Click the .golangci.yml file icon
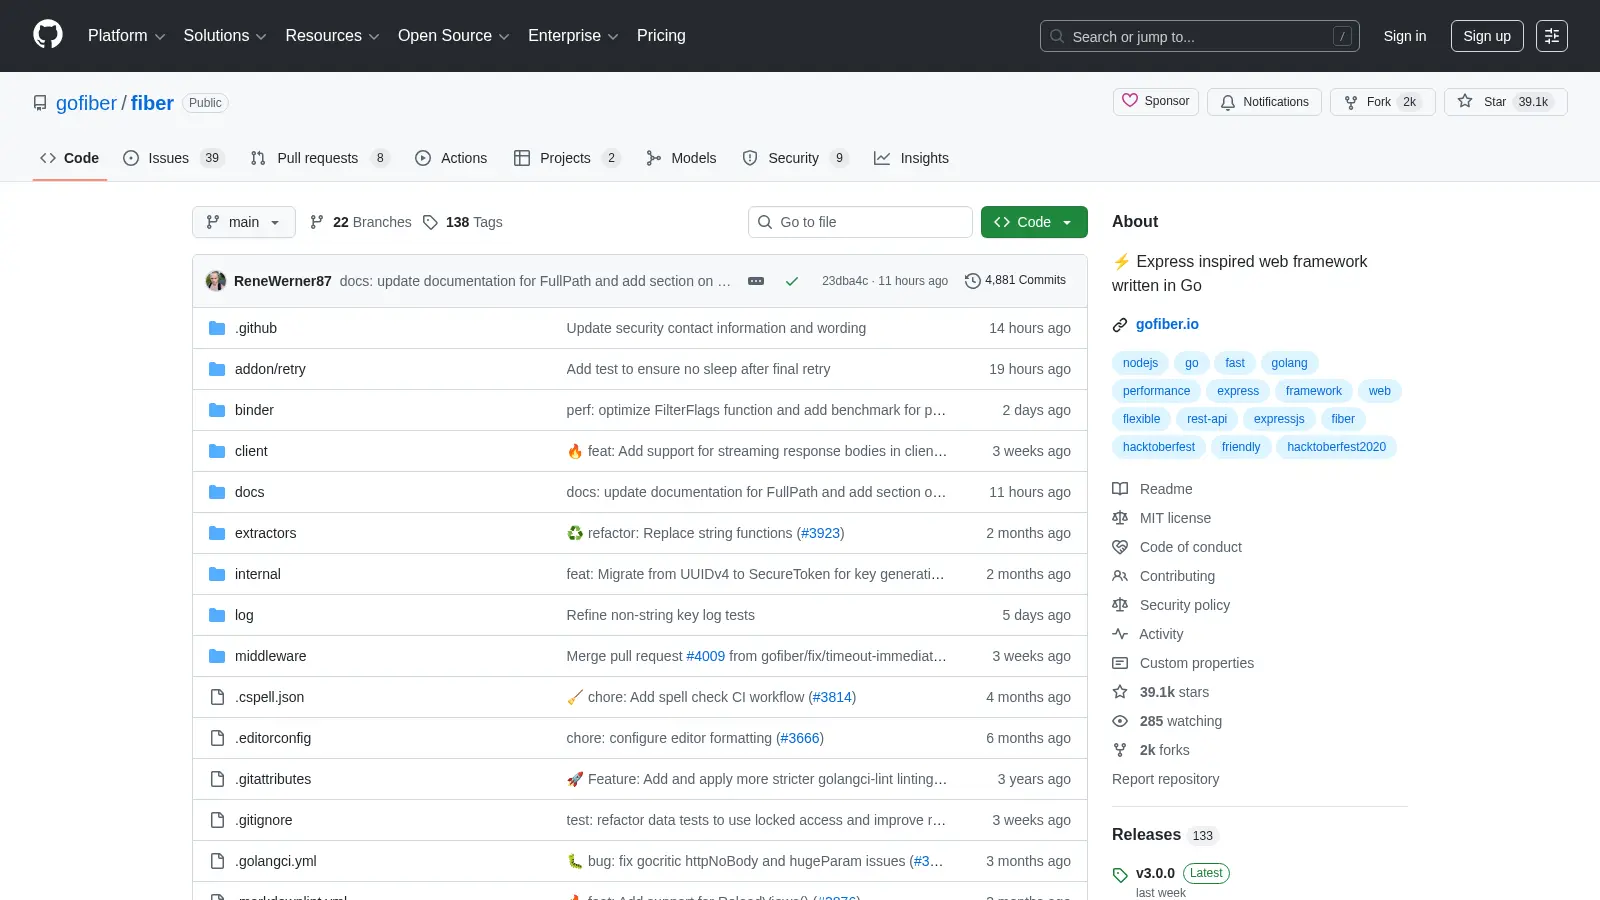The width and height of the screenshot is (1600, 900). pos(217,861)
